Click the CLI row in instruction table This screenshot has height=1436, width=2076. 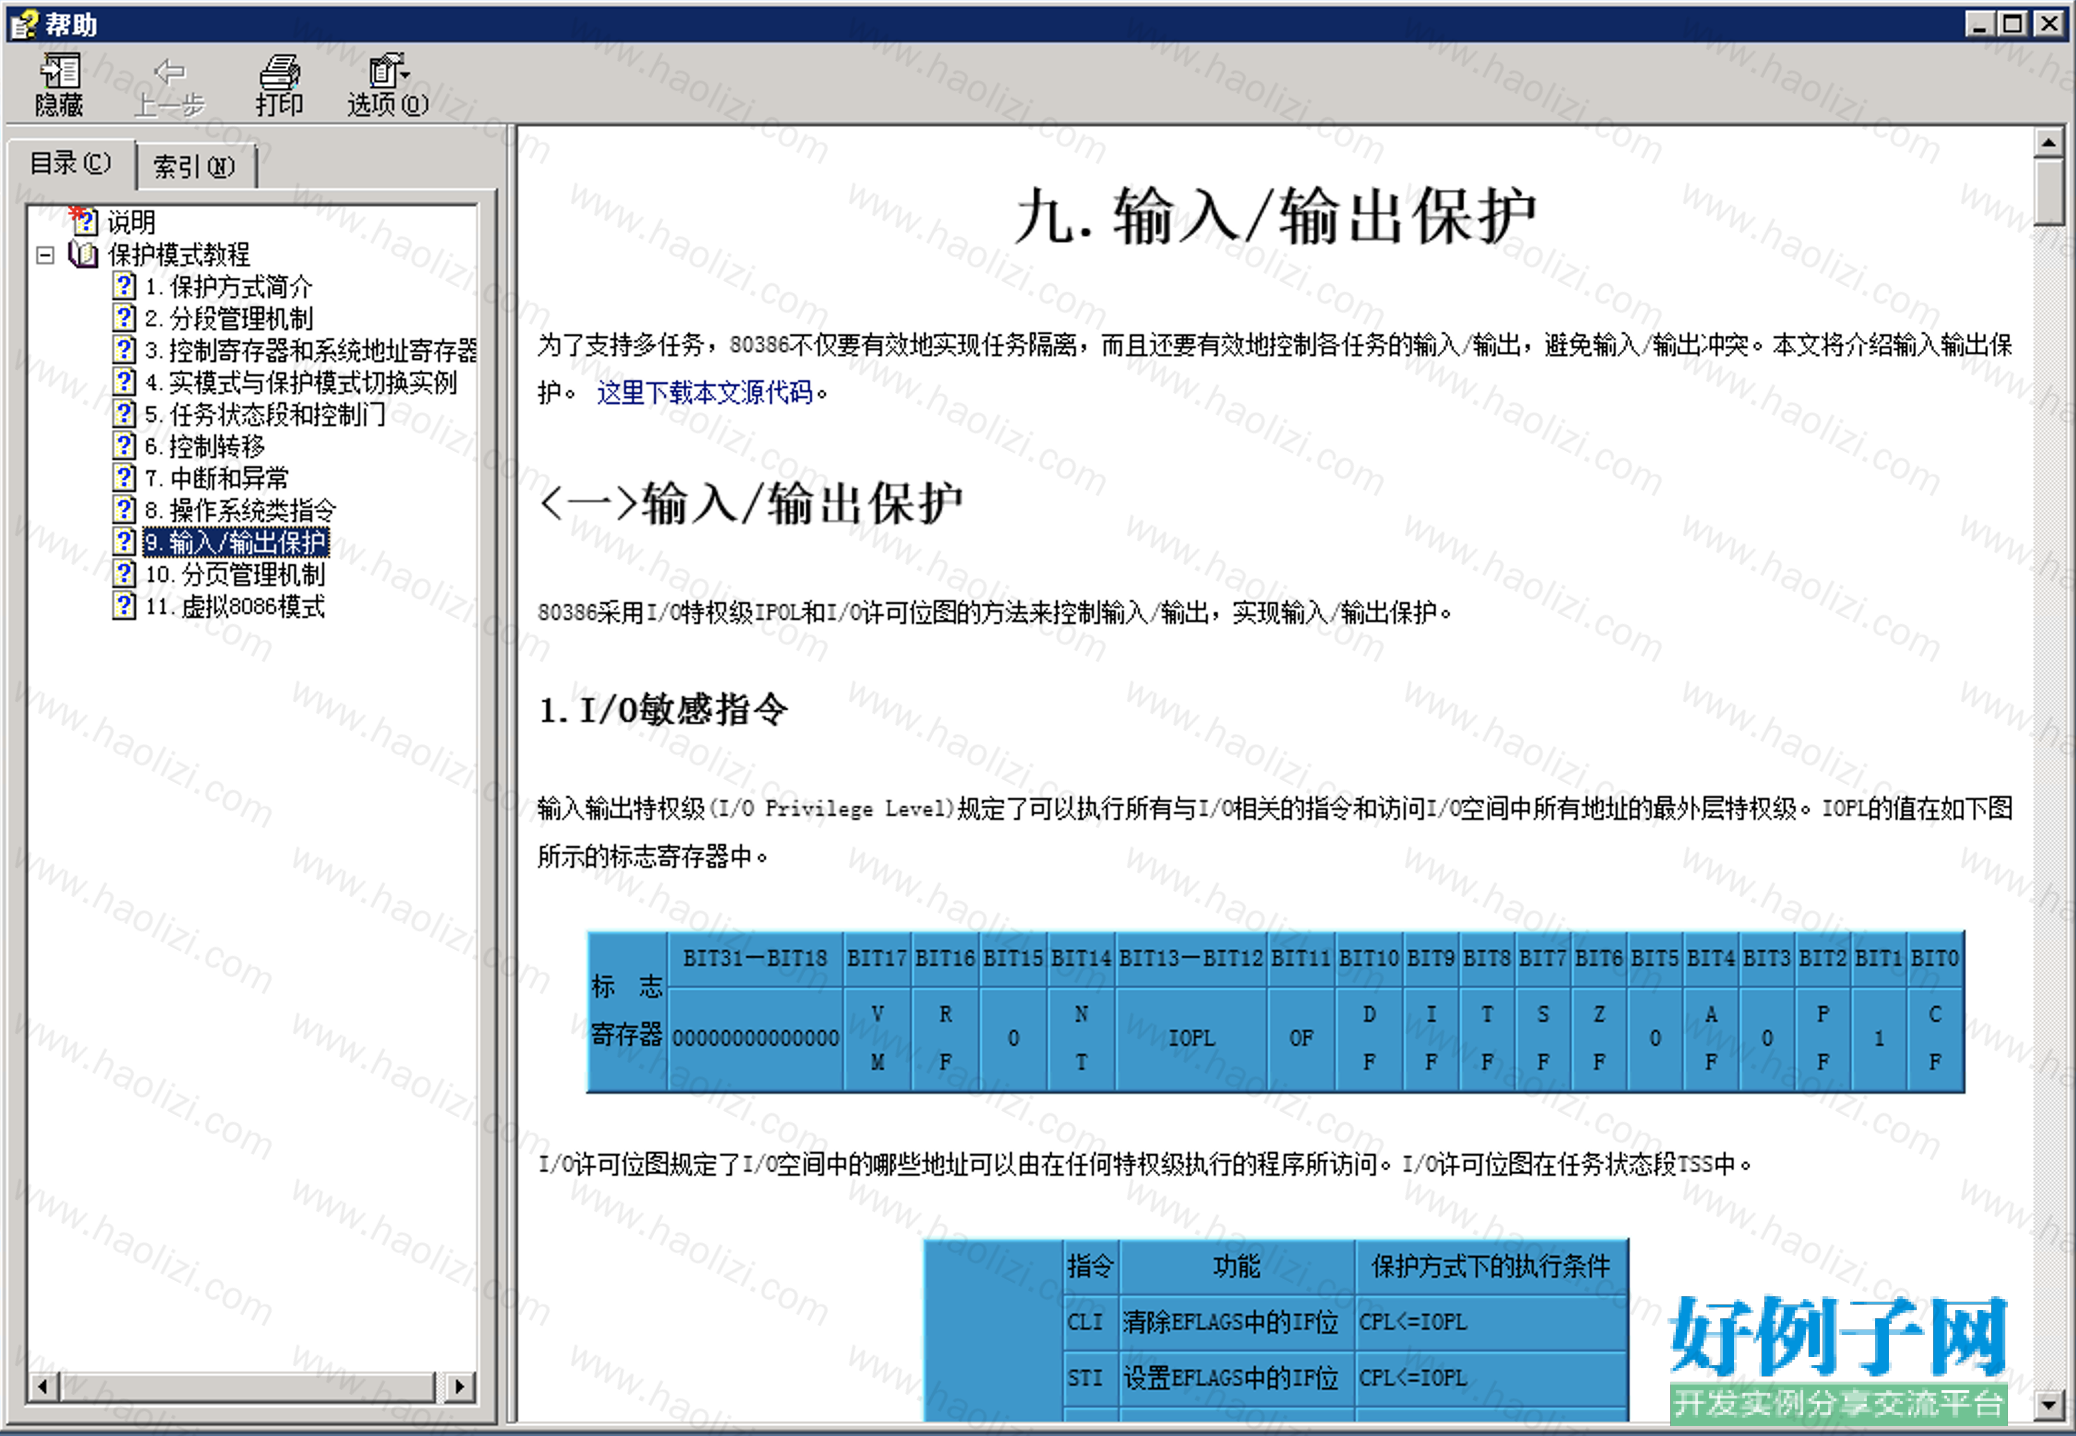point(1346,1323)
